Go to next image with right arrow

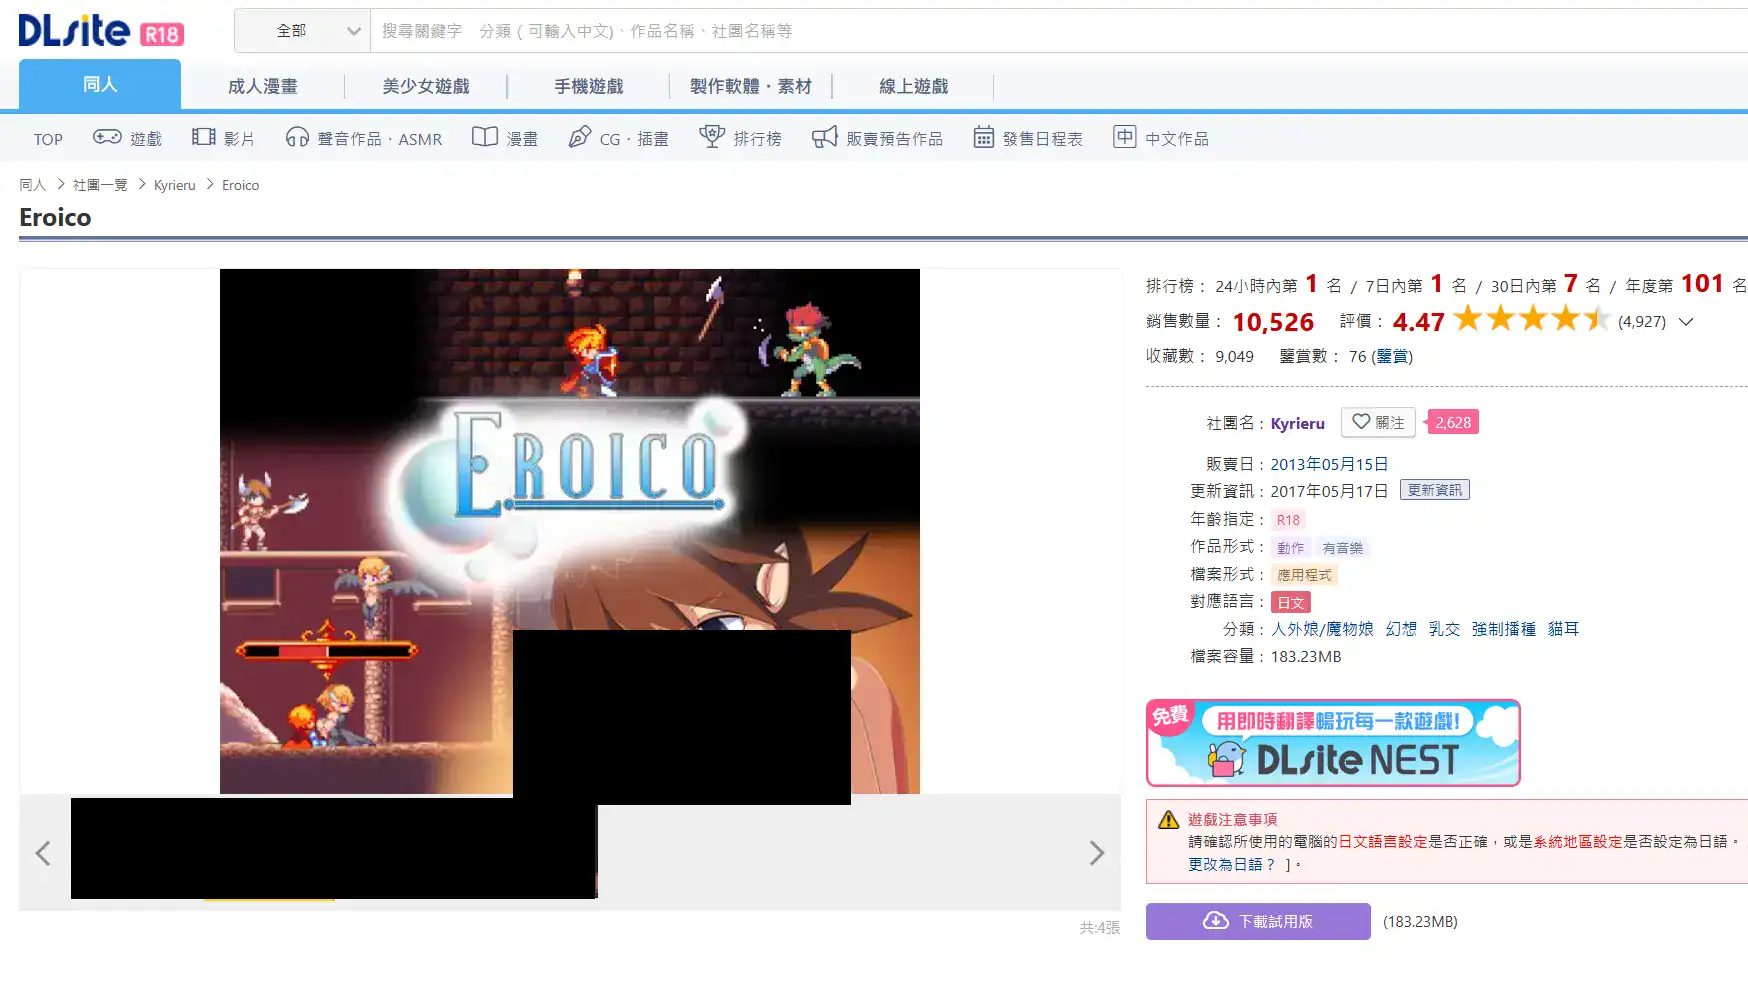pos(1097,853)
